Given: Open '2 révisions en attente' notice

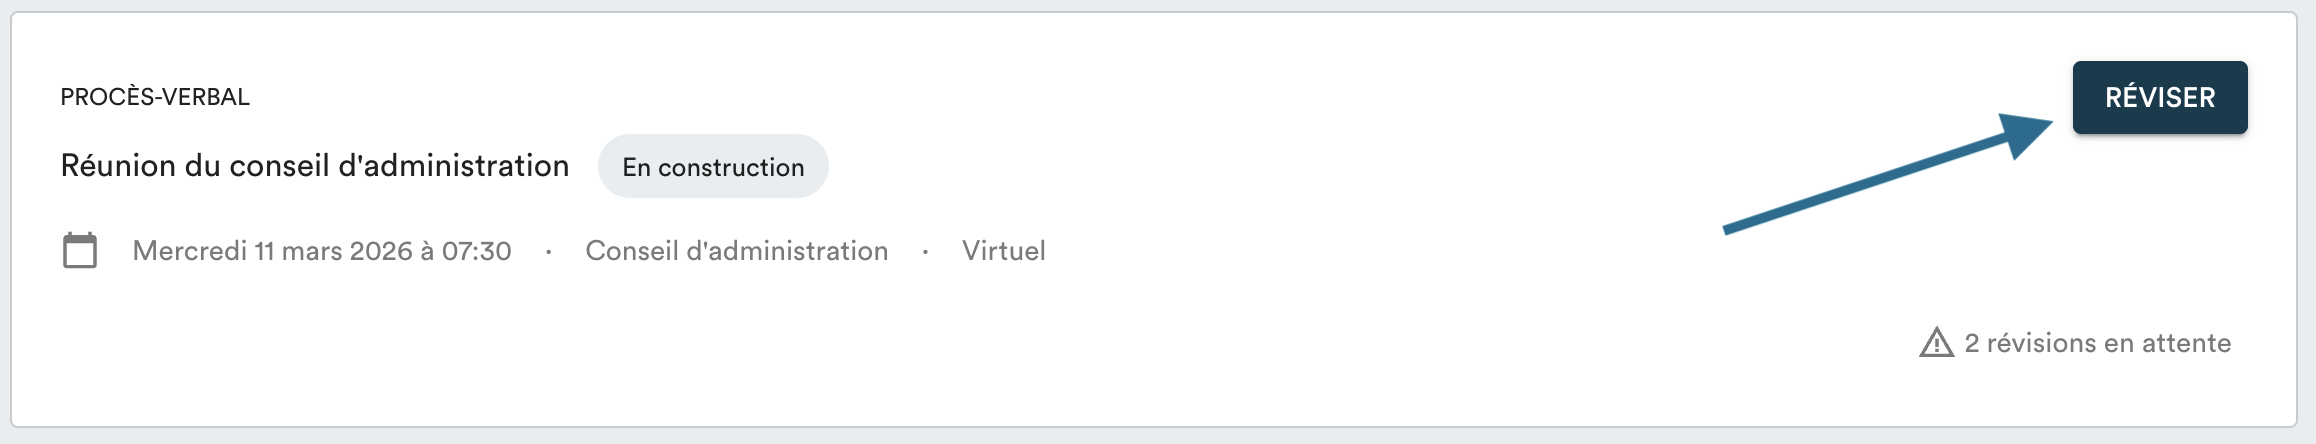Looking at the screenshot, I should 2096,343.
